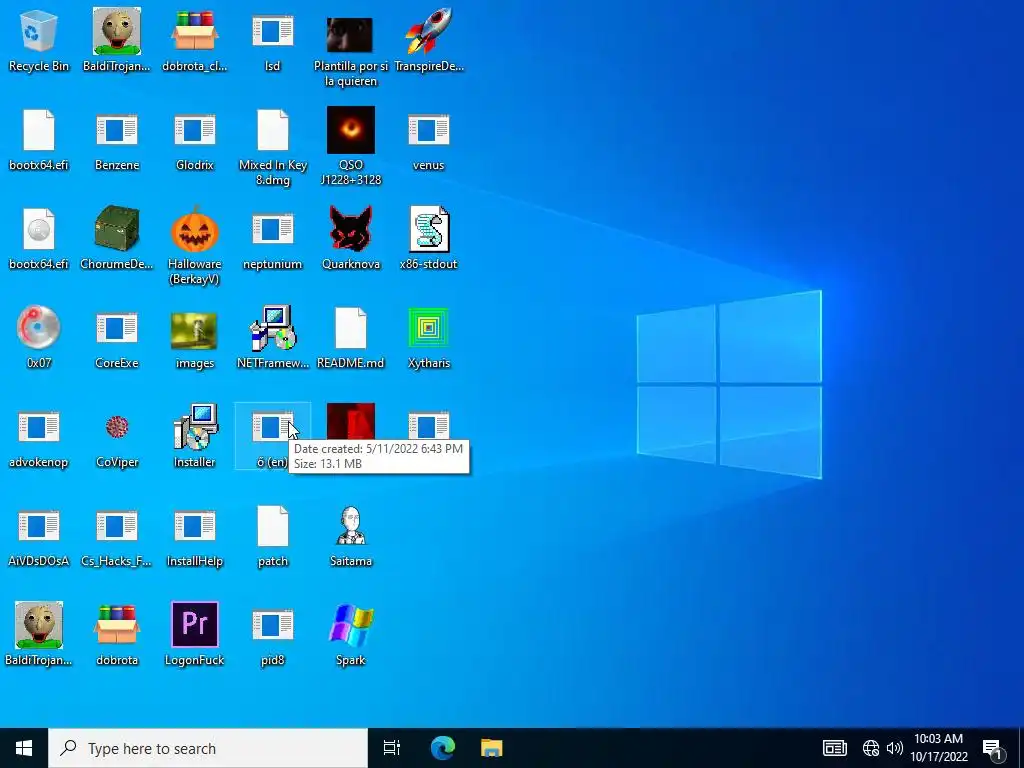Open Task View from the taskbar
This screenshot has height=768, width=1024.
click(391, 748)
